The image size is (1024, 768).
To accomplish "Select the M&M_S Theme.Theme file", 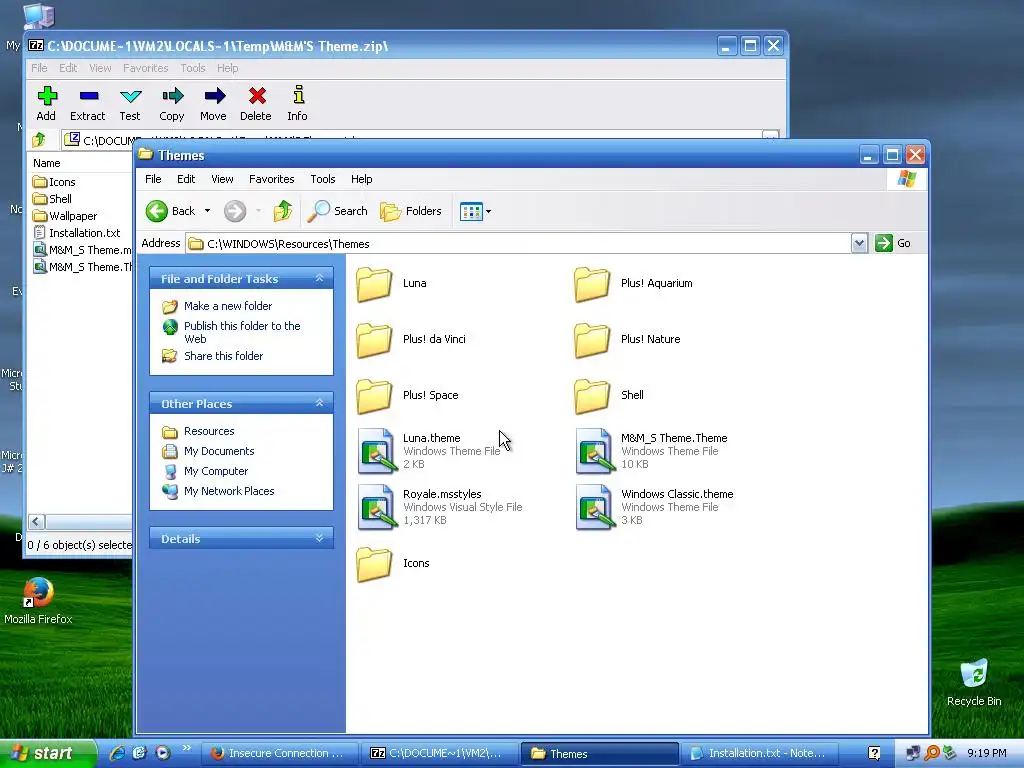I will (x=652, y=451).
